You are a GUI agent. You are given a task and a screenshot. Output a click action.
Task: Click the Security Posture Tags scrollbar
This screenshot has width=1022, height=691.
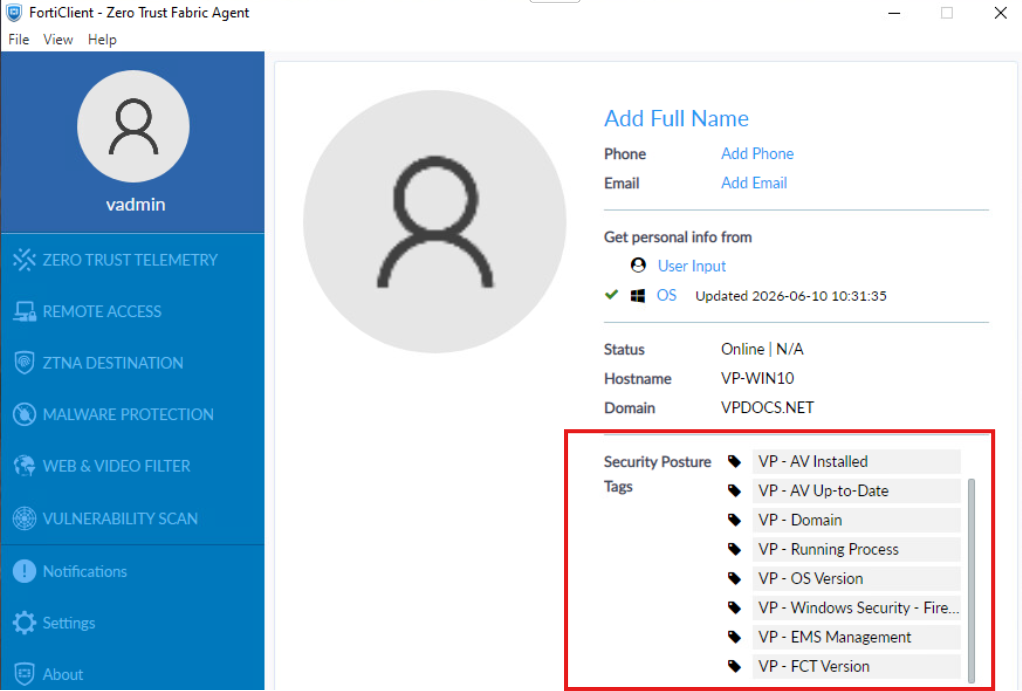click(x=971, y=580)
